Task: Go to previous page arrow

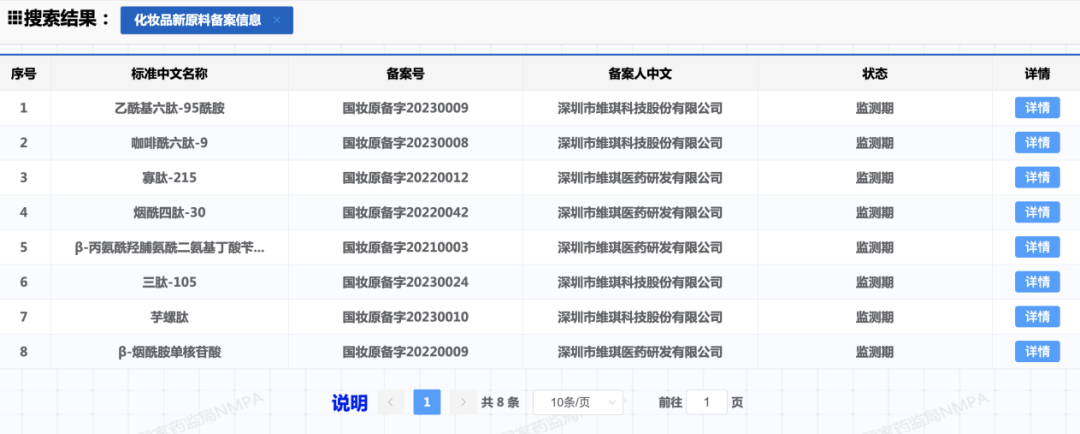Action: (x=391, y=402)
